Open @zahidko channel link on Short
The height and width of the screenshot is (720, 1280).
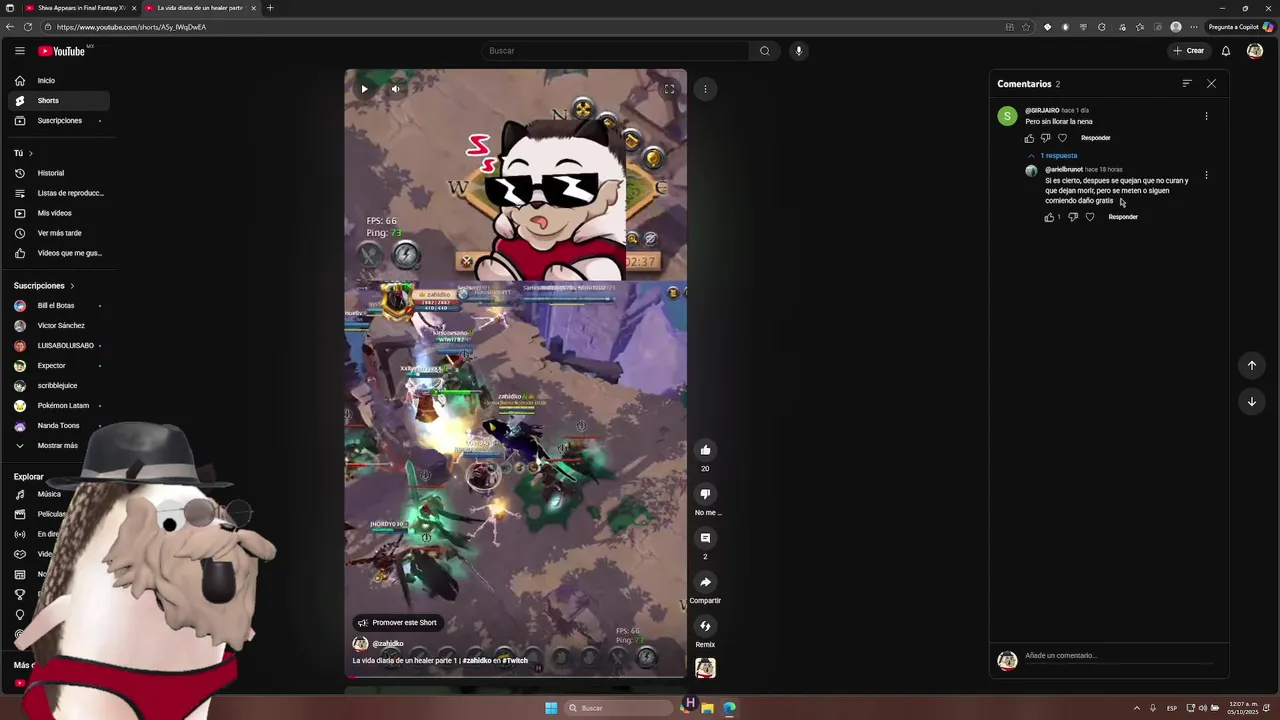coord(388,644)
